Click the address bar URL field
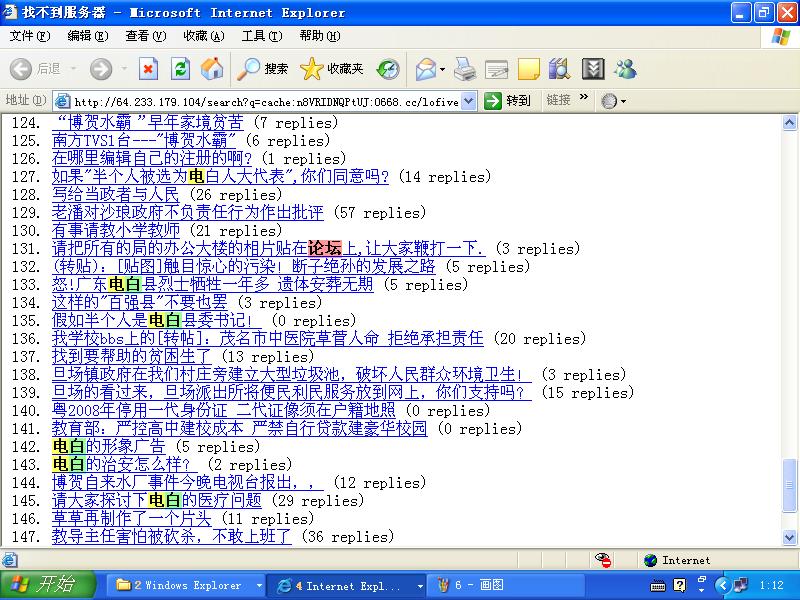The height and width of the screenshot is (600, 800). 265,101
